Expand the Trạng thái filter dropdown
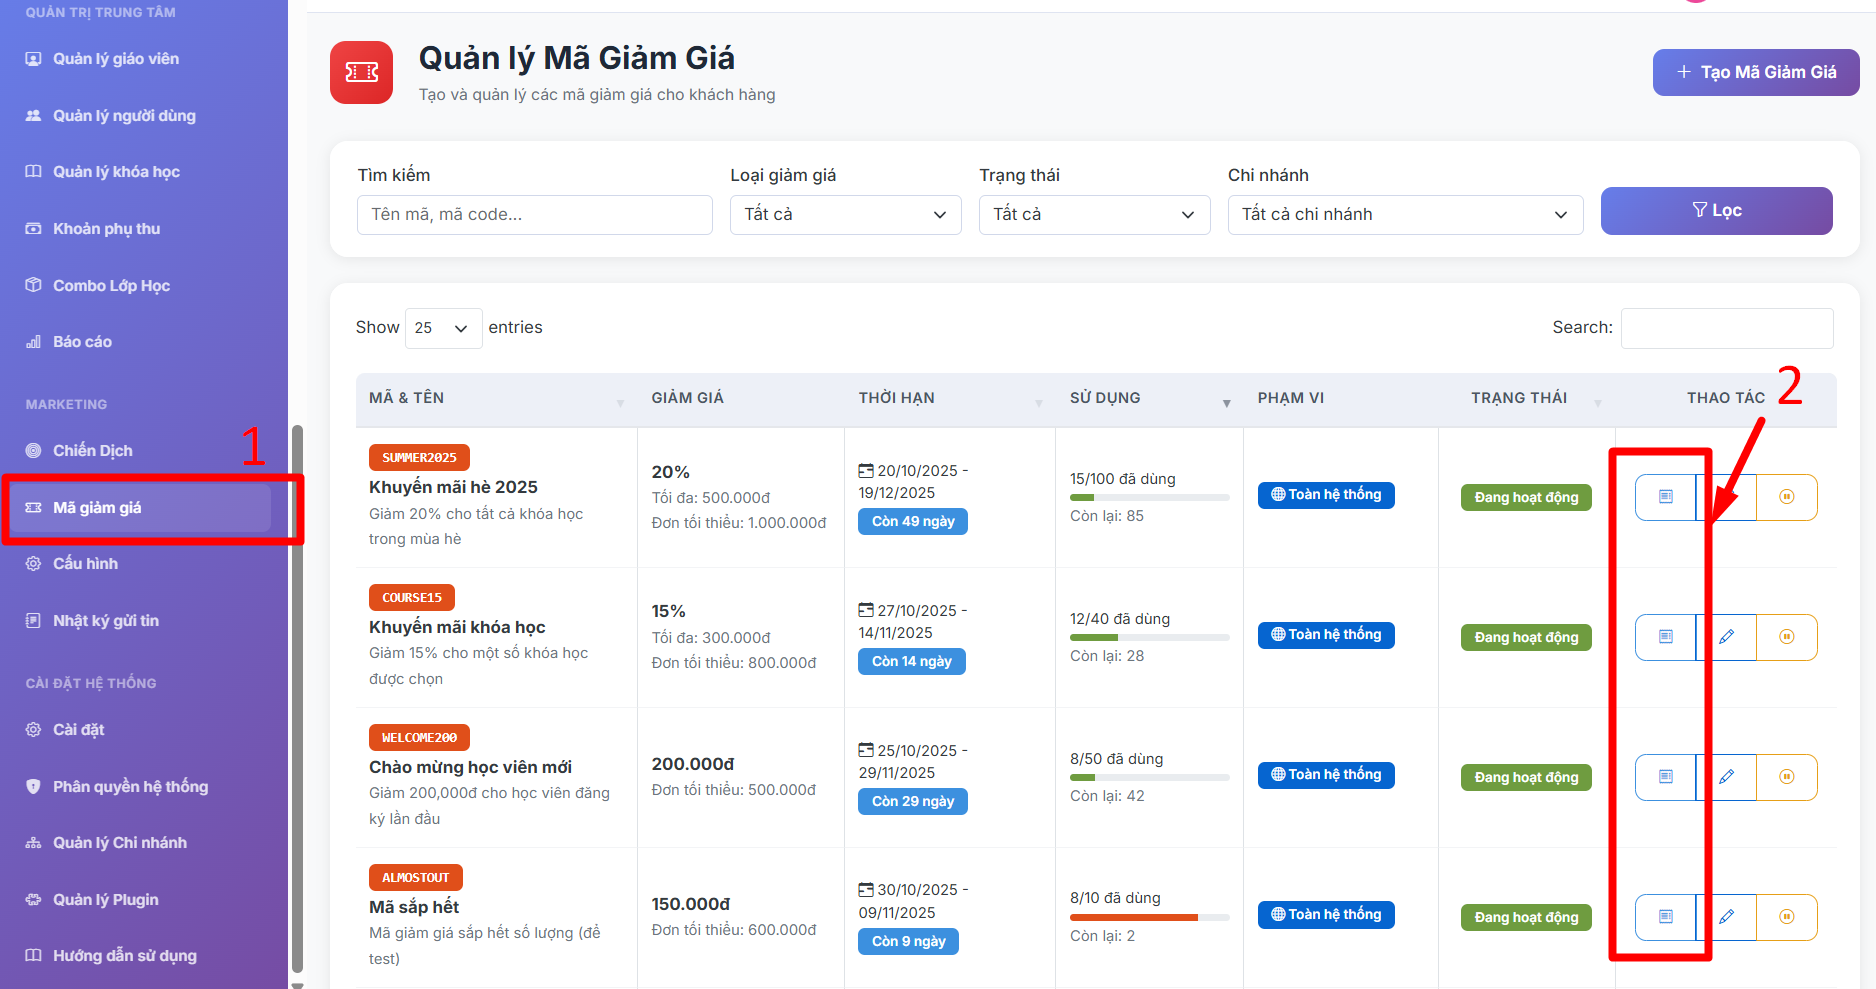This screenshot has width=1876, height=989. click(x=1094, y=215)
